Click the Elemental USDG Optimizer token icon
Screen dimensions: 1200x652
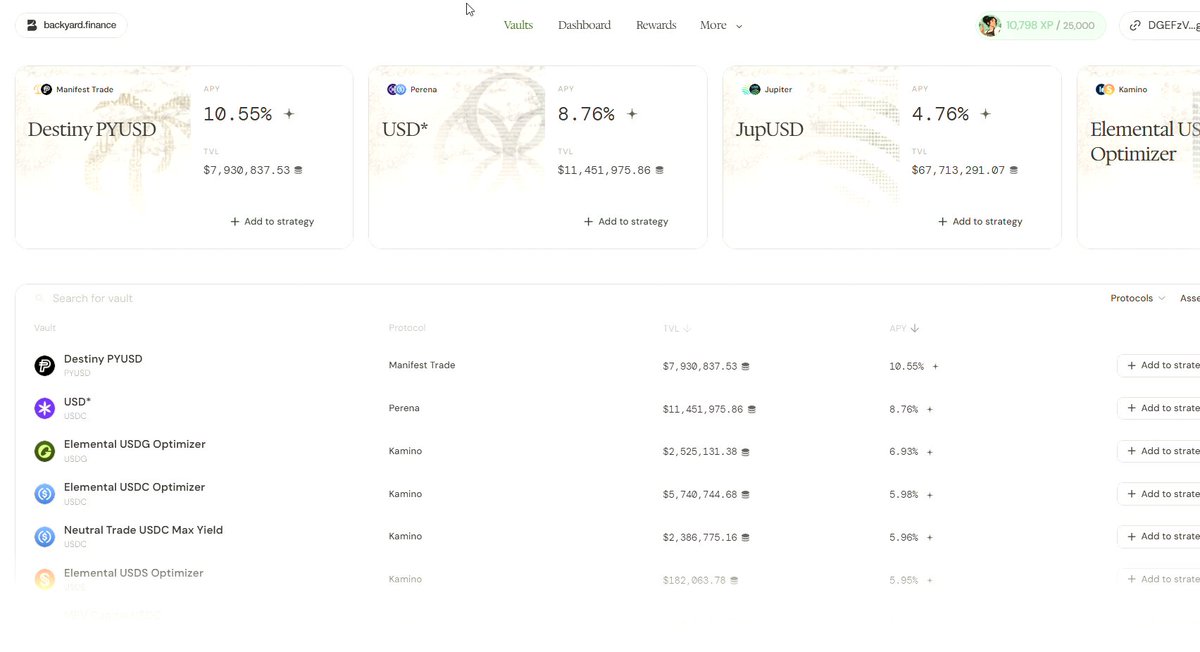44,451
